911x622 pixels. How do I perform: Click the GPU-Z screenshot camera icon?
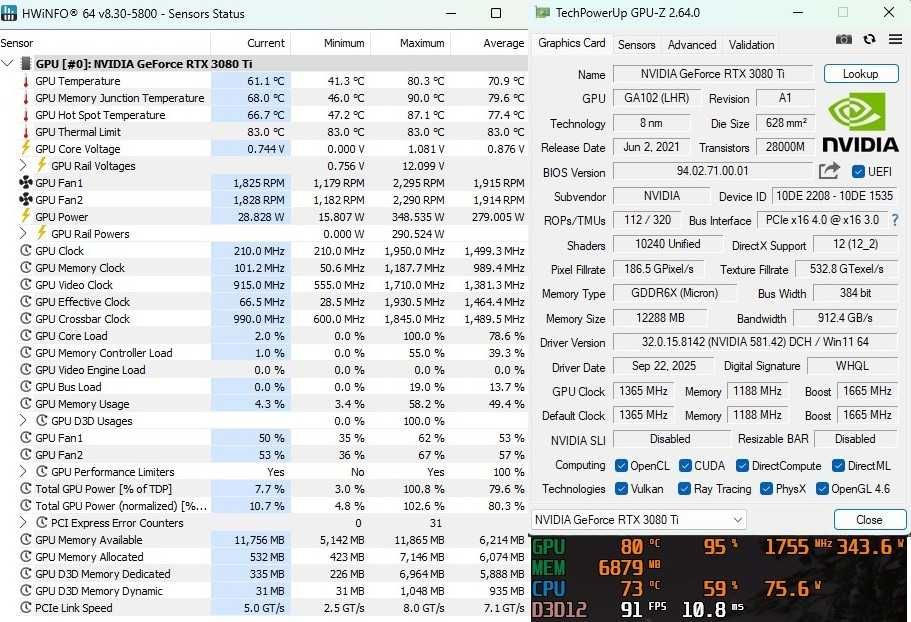844,39
